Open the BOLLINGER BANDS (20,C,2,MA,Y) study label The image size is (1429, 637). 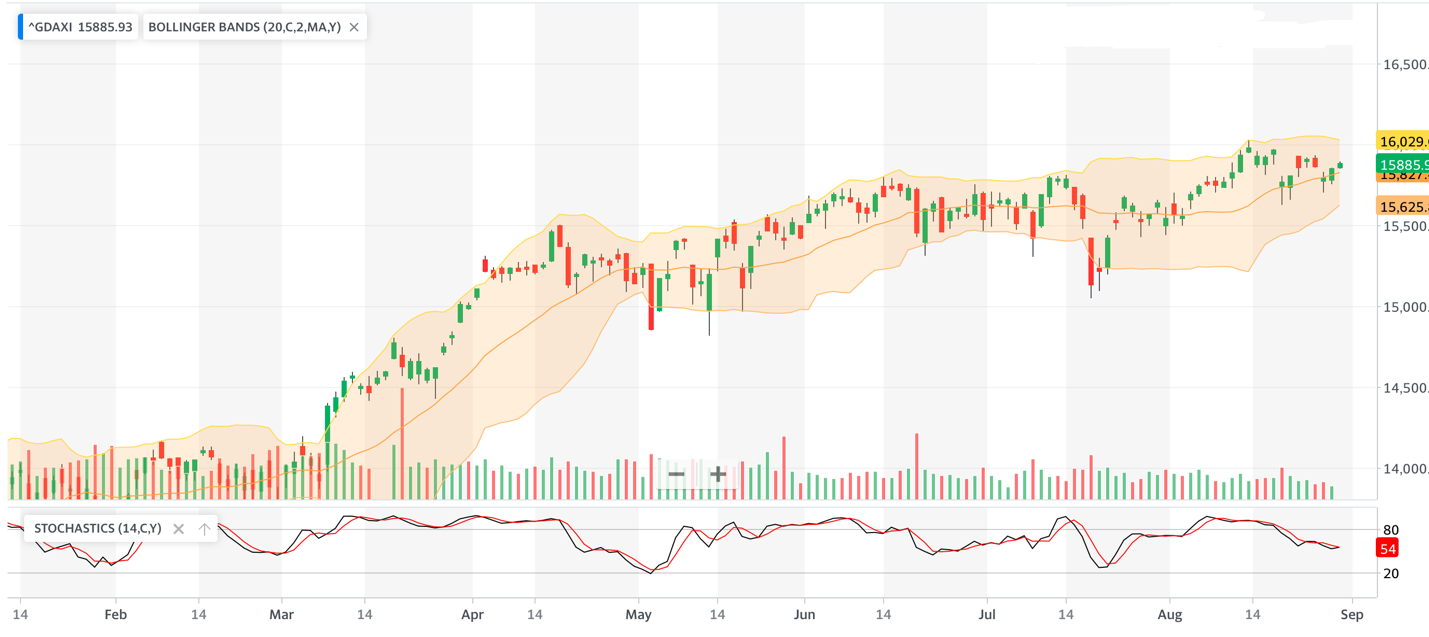point(244,27)
